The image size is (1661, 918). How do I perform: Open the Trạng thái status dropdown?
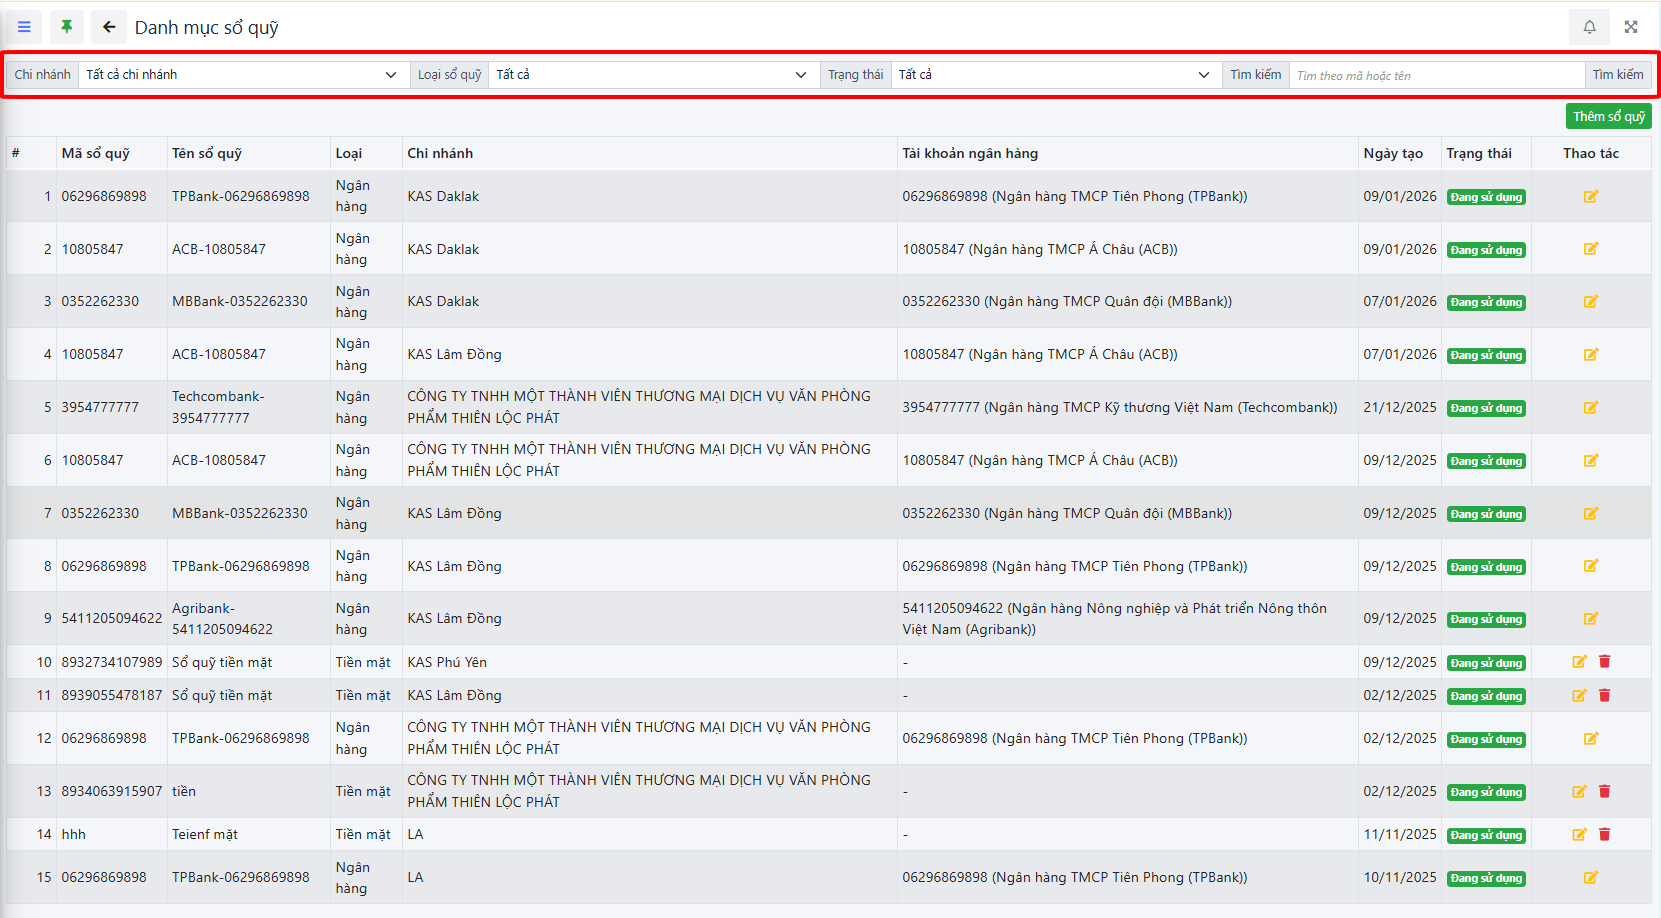(x=1054, y=75)
